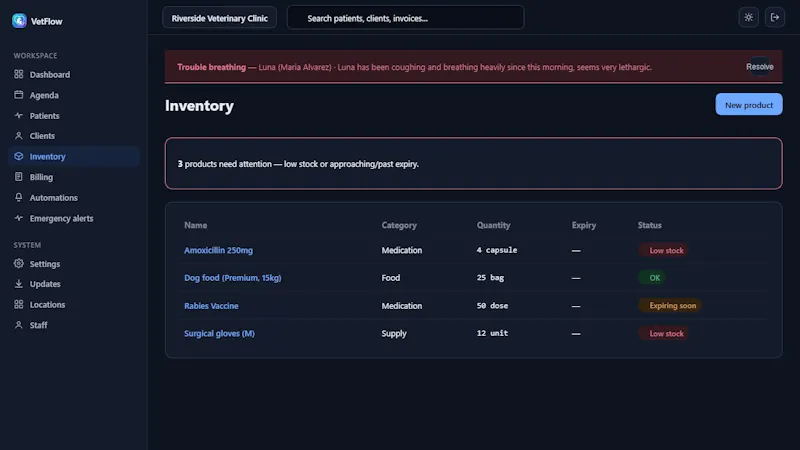Open the Dashboard menu item
Image resolution: width=800 pixels, height=450 pixels.
[x=74, y=74]
